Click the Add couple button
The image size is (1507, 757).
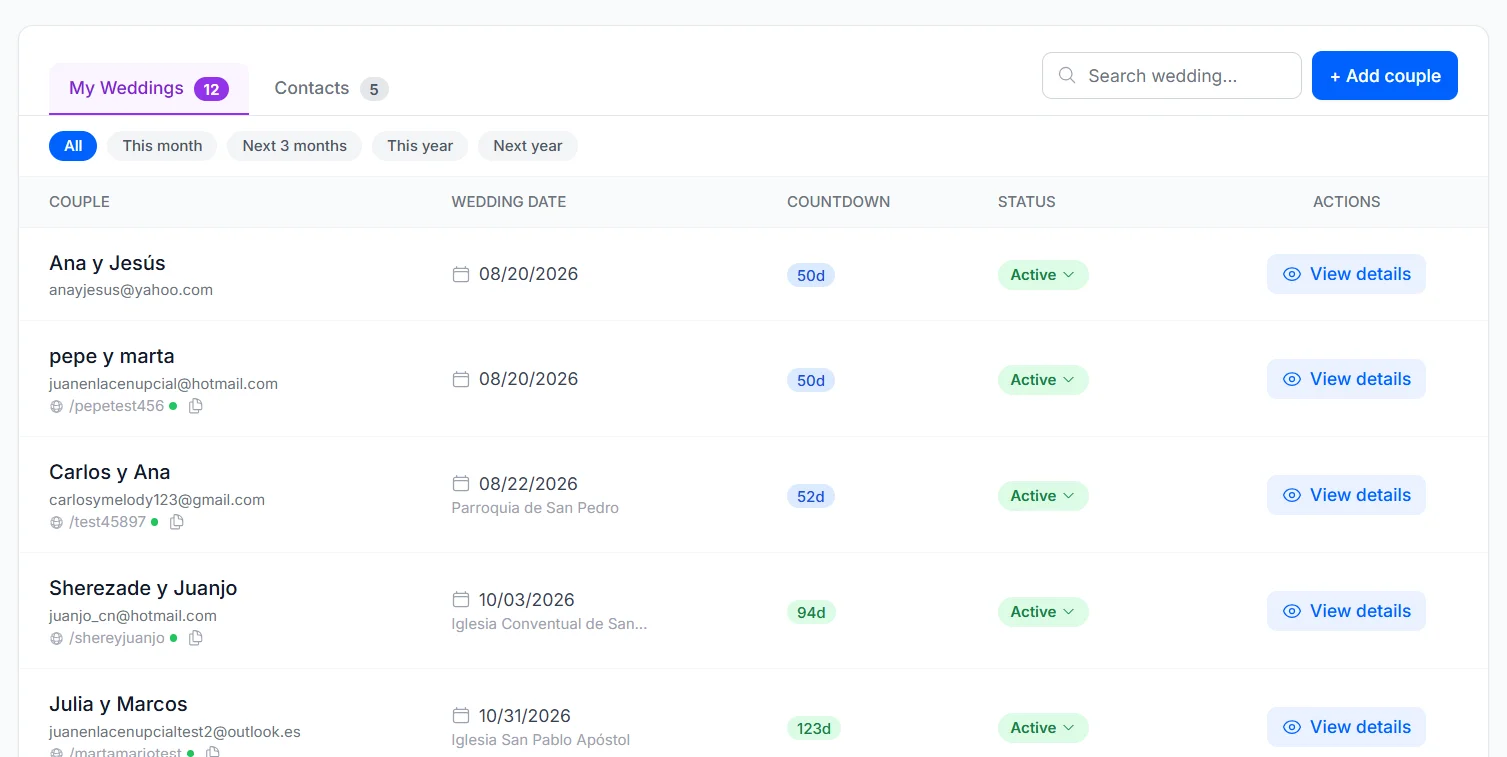tap(1385, 76)
